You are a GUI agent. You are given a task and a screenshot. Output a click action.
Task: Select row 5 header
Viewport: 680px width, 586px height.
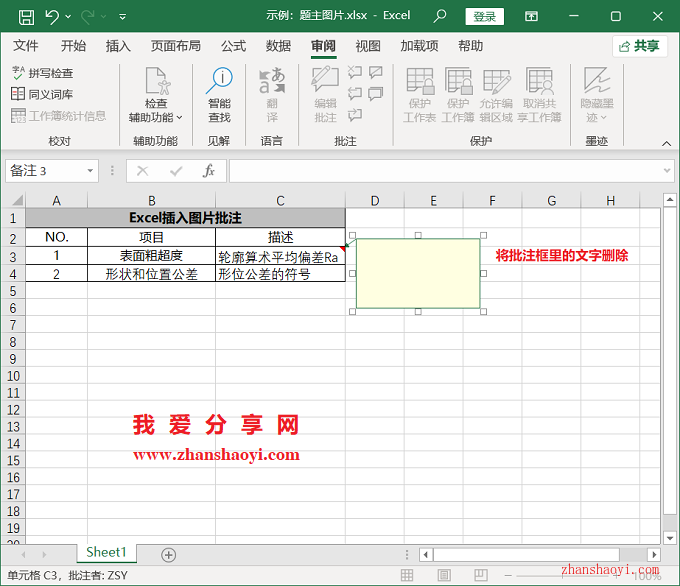13,291
